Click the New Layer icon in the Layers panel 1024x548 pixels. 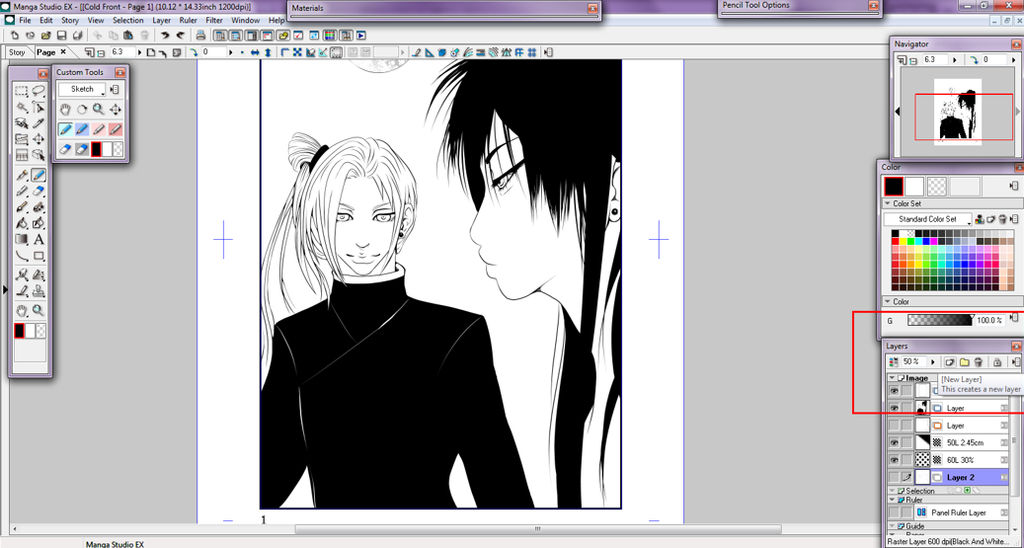coord(950,362)
